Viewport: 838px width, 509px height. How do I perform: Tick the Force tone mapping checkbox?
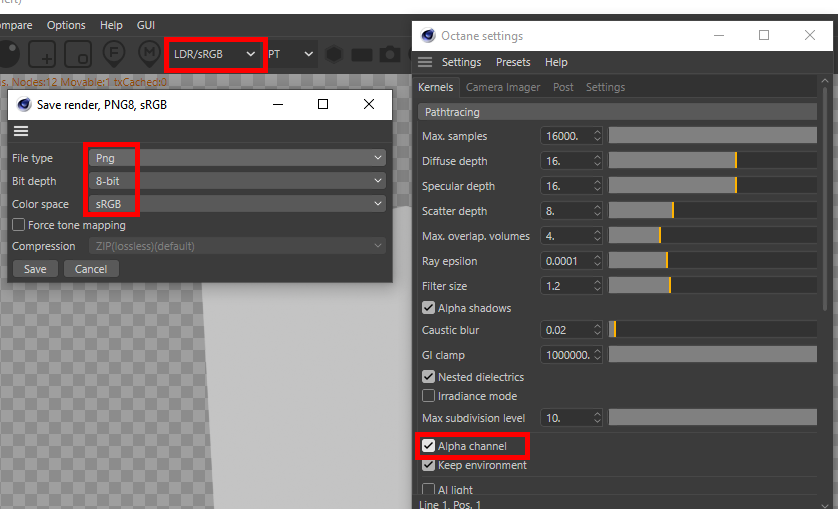click(19, 225)
